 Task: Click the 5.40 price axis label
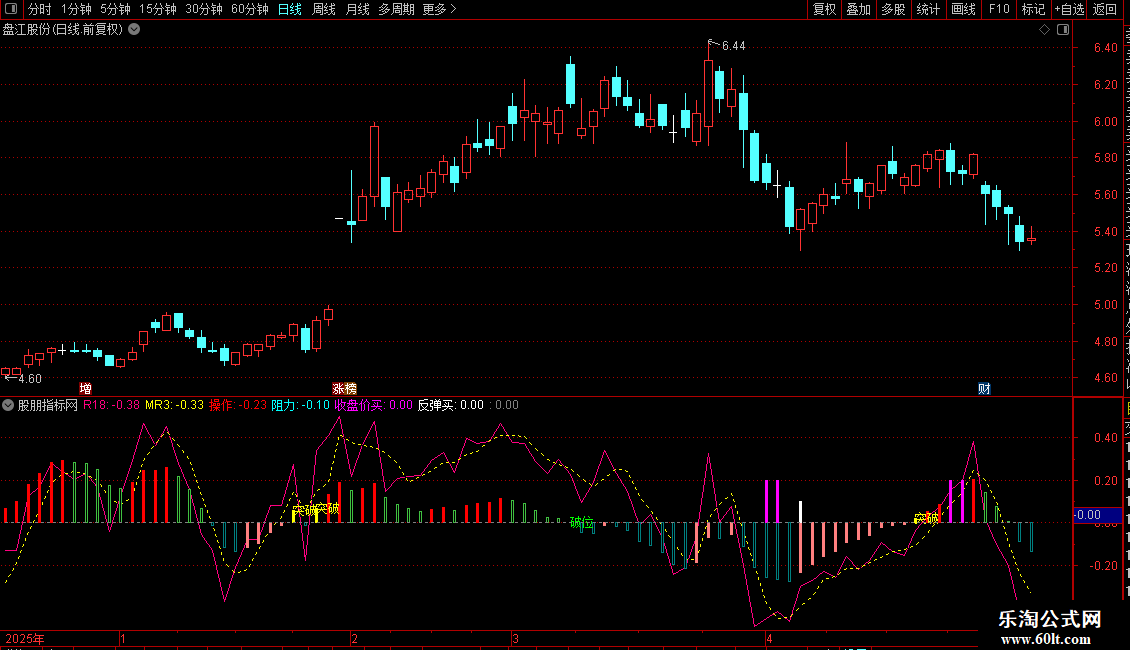[1105, 232]
